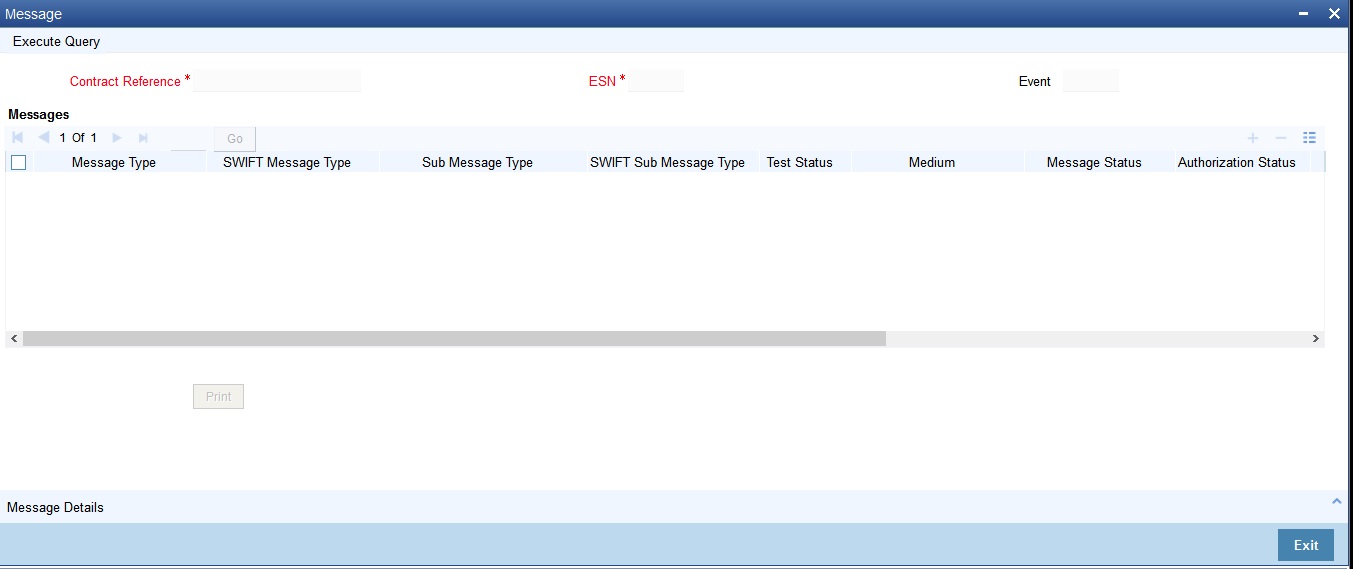Click the Authorization Status column header
Screen dimensions: 1353x569
pos(1237,162)
